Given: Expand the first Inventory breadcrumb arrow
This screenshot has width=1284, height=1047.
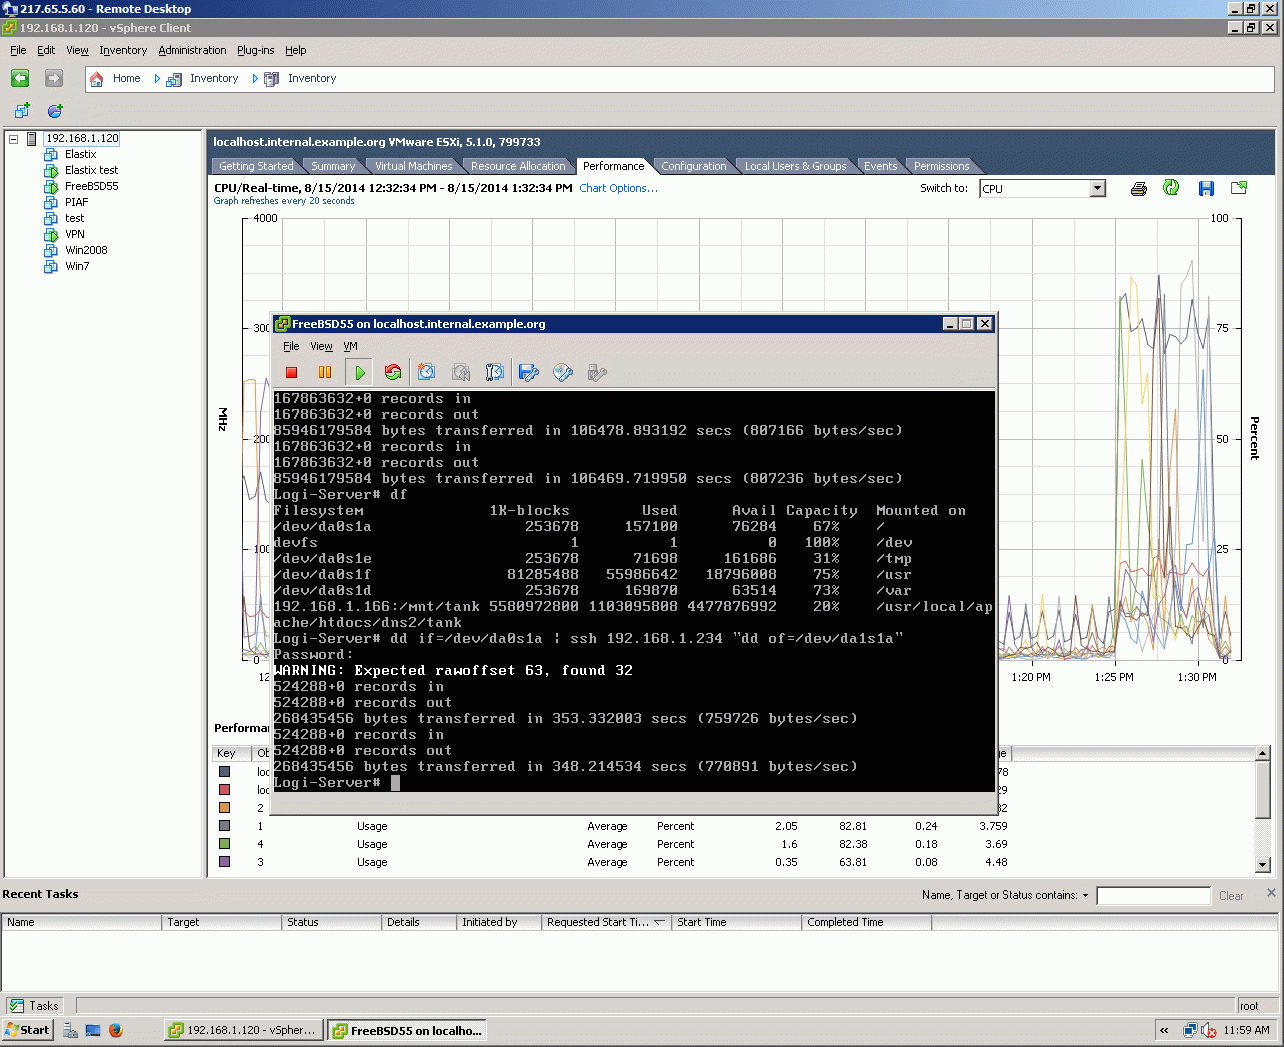Looking at the screenshot, I should coord(157,79).
